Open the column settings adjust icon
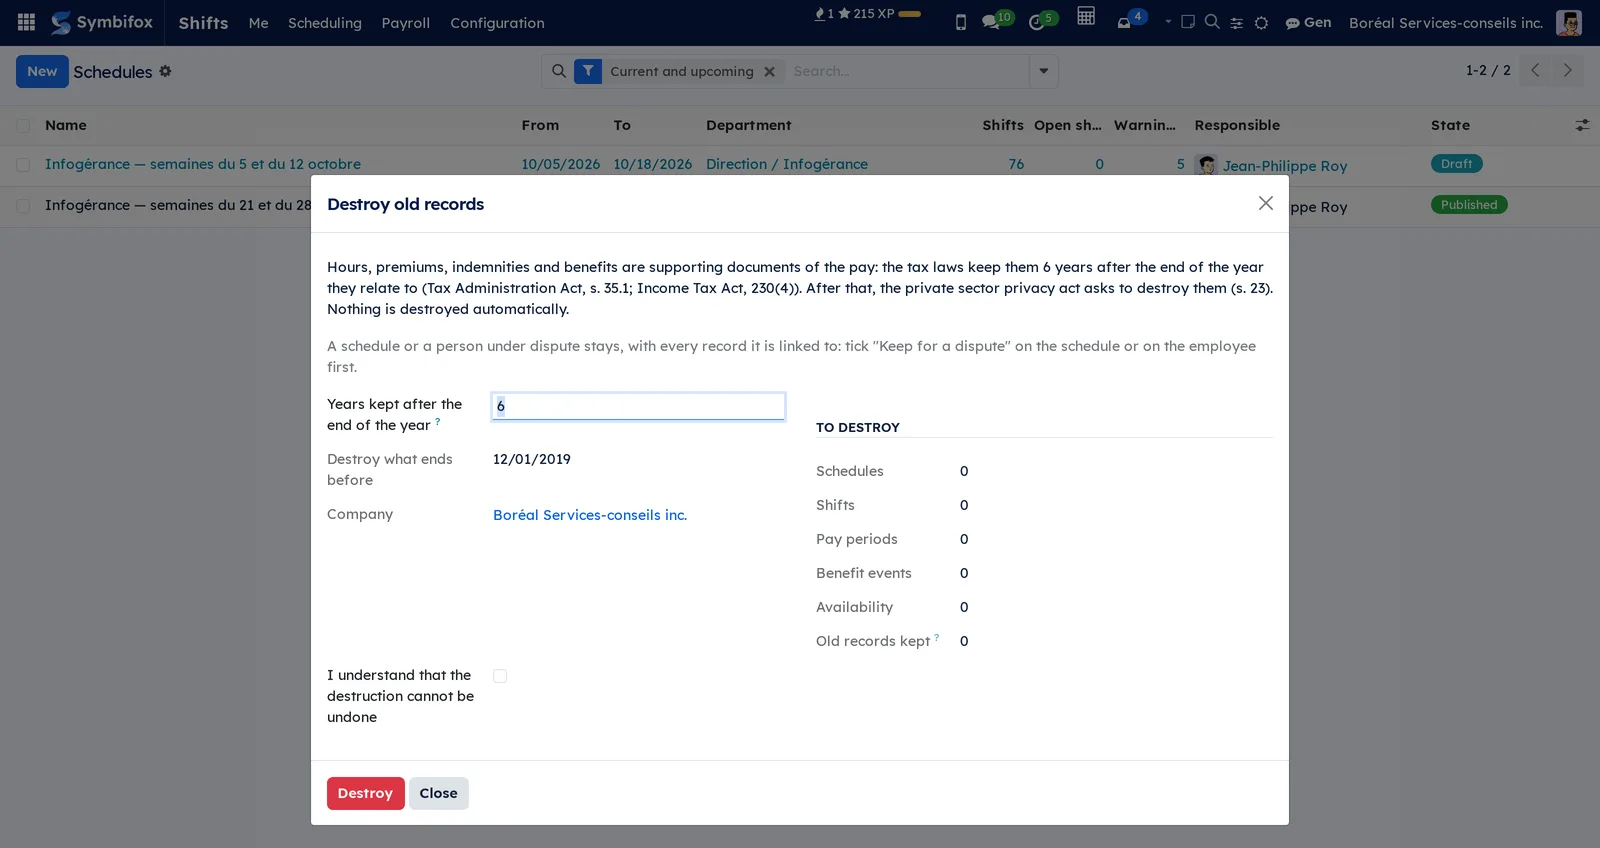Viewport: 1600px width, 848px height. pyautogui.click(x=1582, y=125)
